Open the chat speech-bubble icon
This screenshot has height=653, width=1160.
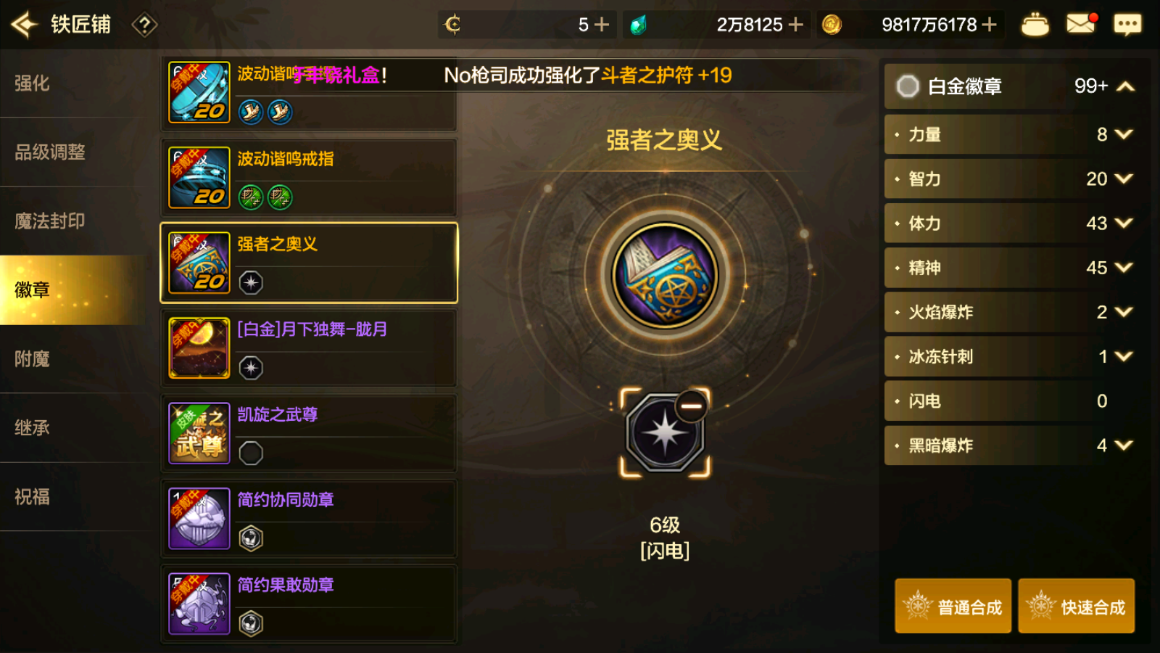point(1127,25)
